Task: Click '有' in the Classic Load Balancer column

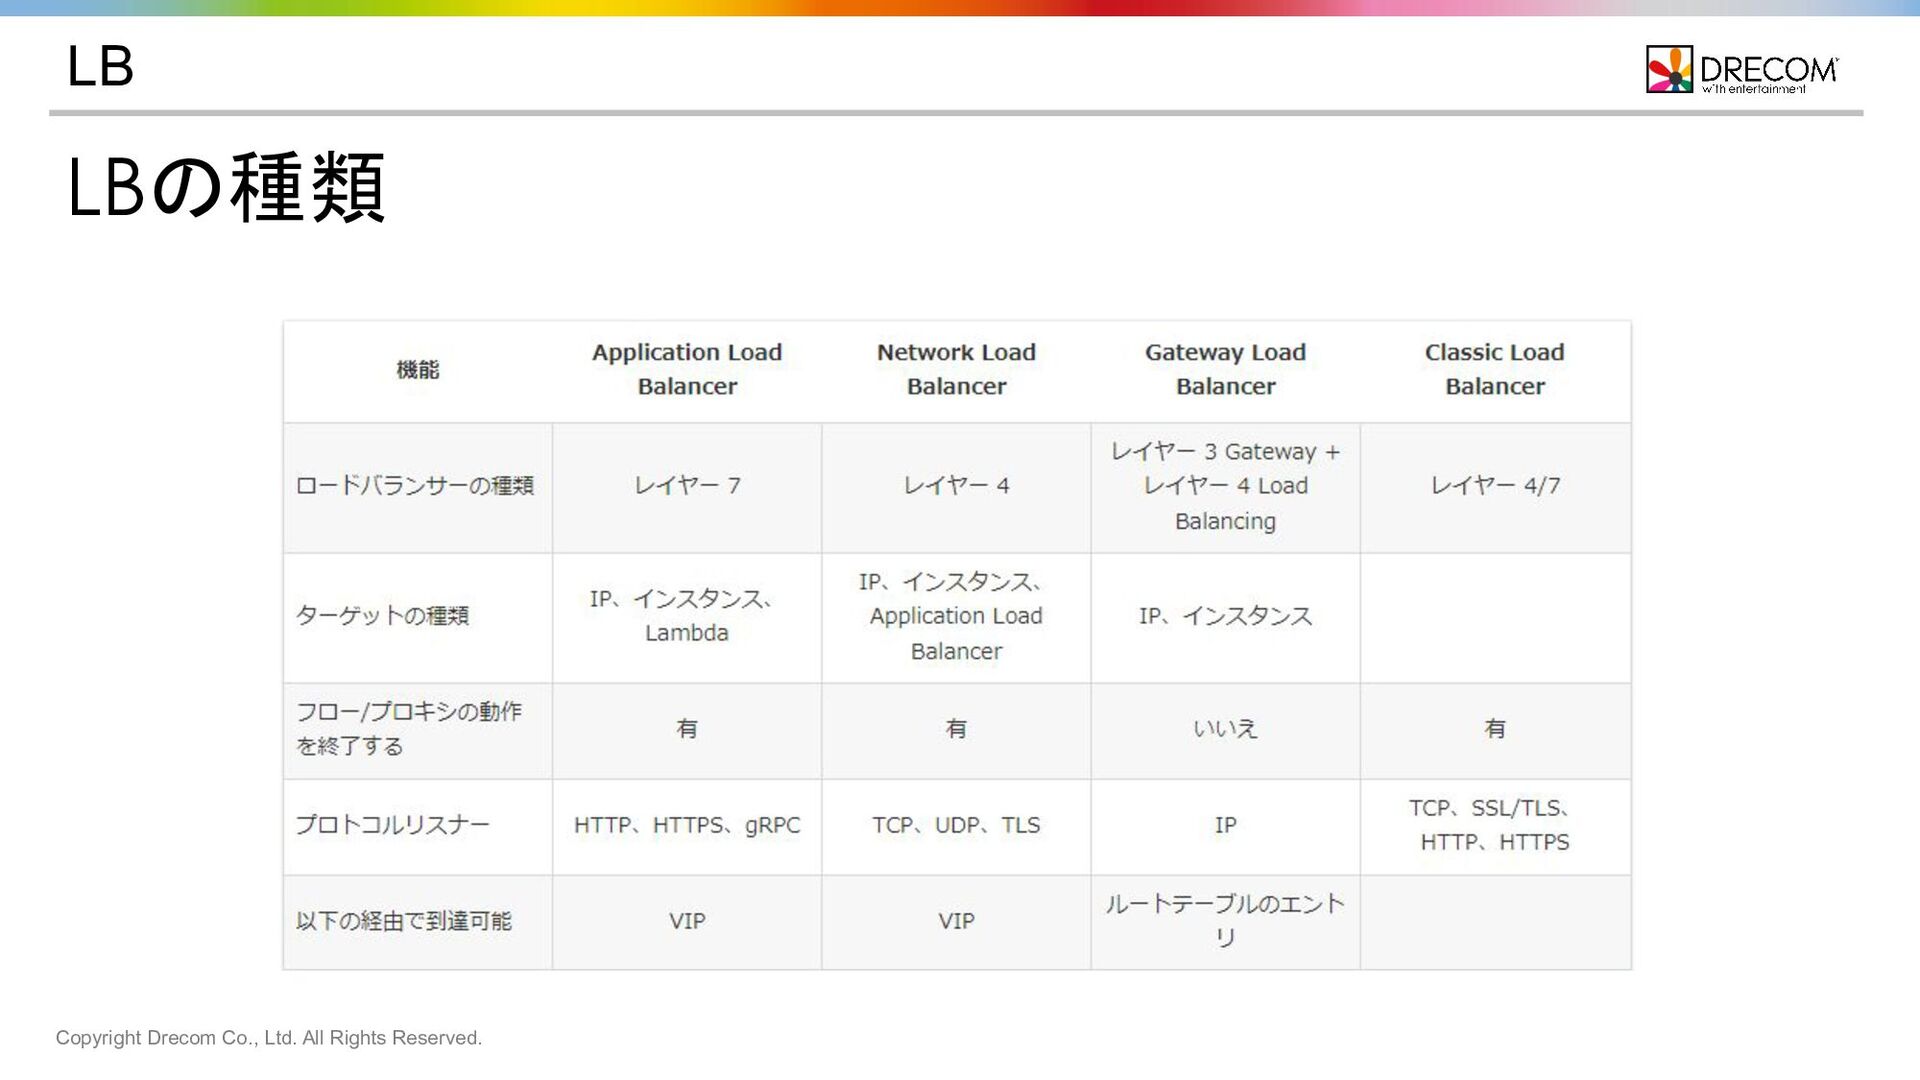Action: 1495,729
